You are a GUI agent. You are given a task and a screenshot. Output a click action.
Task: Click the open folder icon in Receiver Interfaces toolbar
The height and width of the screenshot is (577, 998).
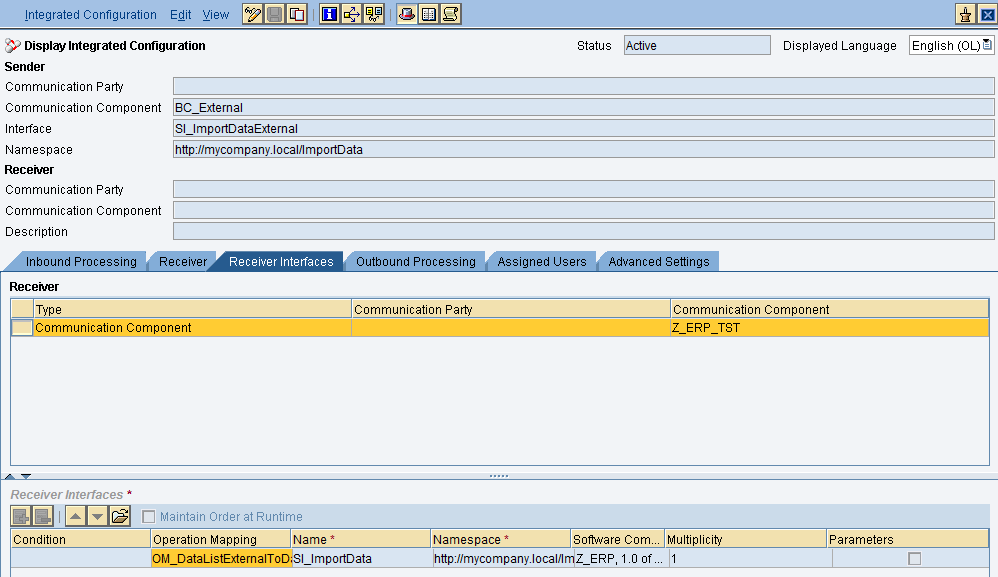(x=120, y=516)
